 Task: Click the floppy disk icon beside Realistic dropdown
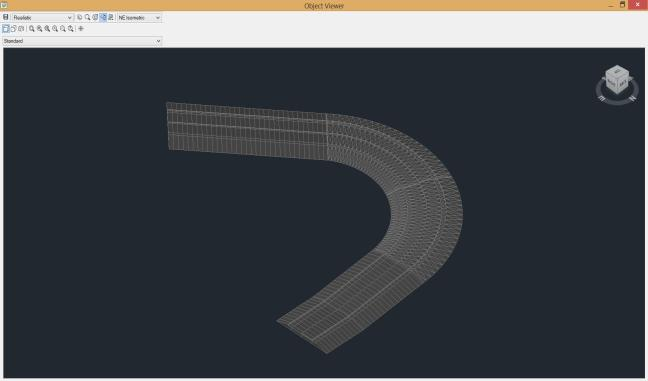[5, 17]
